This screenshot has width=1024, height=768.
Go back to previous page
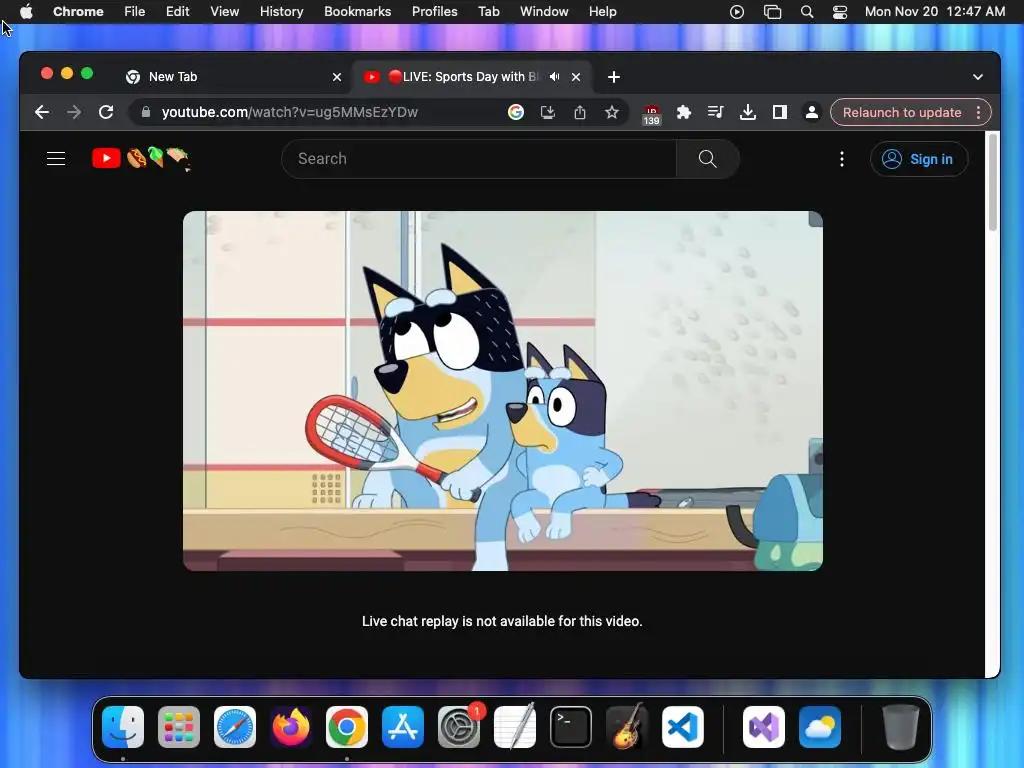pos(42,112)
